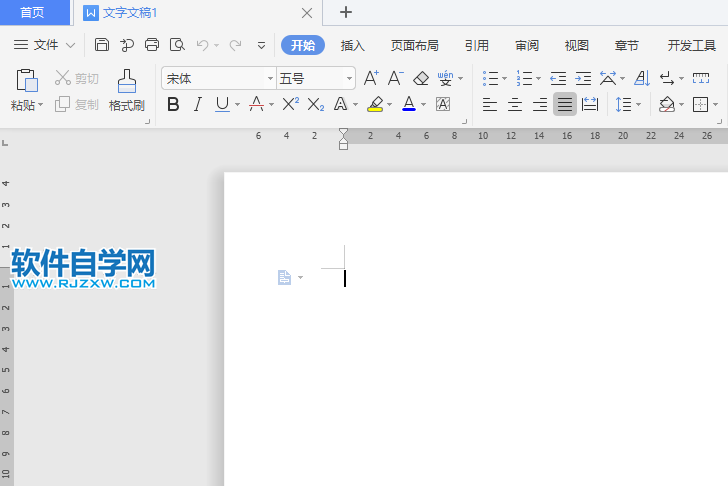This screenshot has height=486, width=728.
Task: Click the tab stops ruler icon
Action: [701, 78]
